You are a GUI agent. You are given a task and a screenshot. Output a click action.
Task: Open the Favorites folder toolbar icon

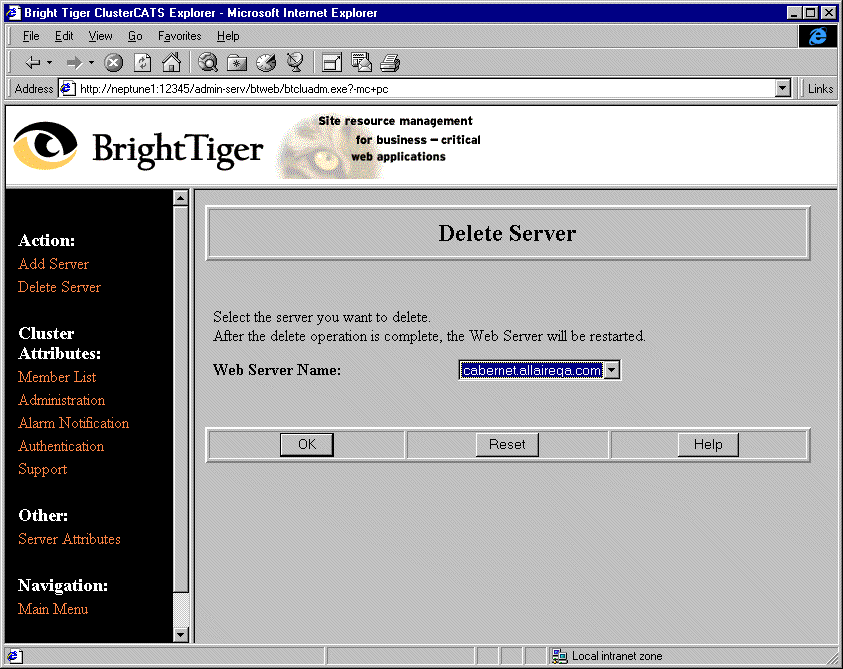pyautogui.click(x=237, y=62)
